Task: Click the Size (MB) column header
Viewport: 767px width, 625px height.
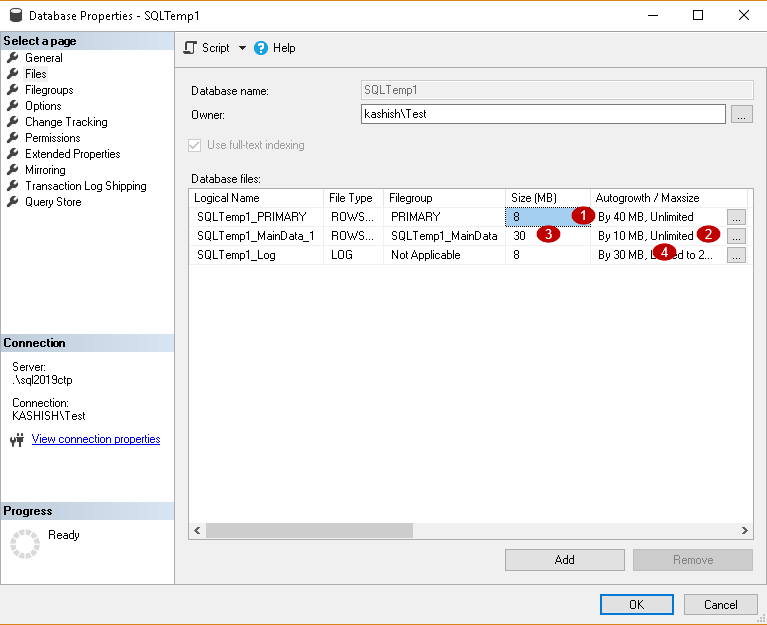Action: pyautogui.click(x=548, y=198)
